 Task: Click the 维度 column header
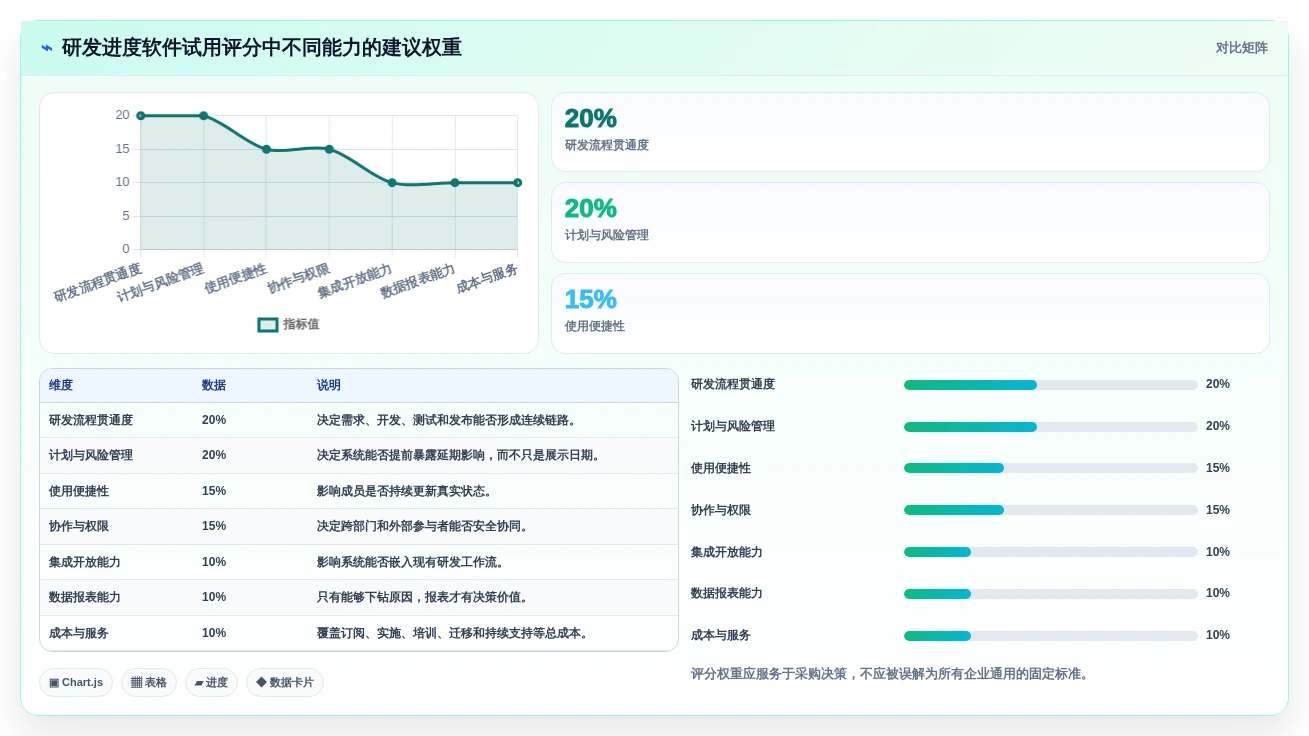click(x=61, y=385)
